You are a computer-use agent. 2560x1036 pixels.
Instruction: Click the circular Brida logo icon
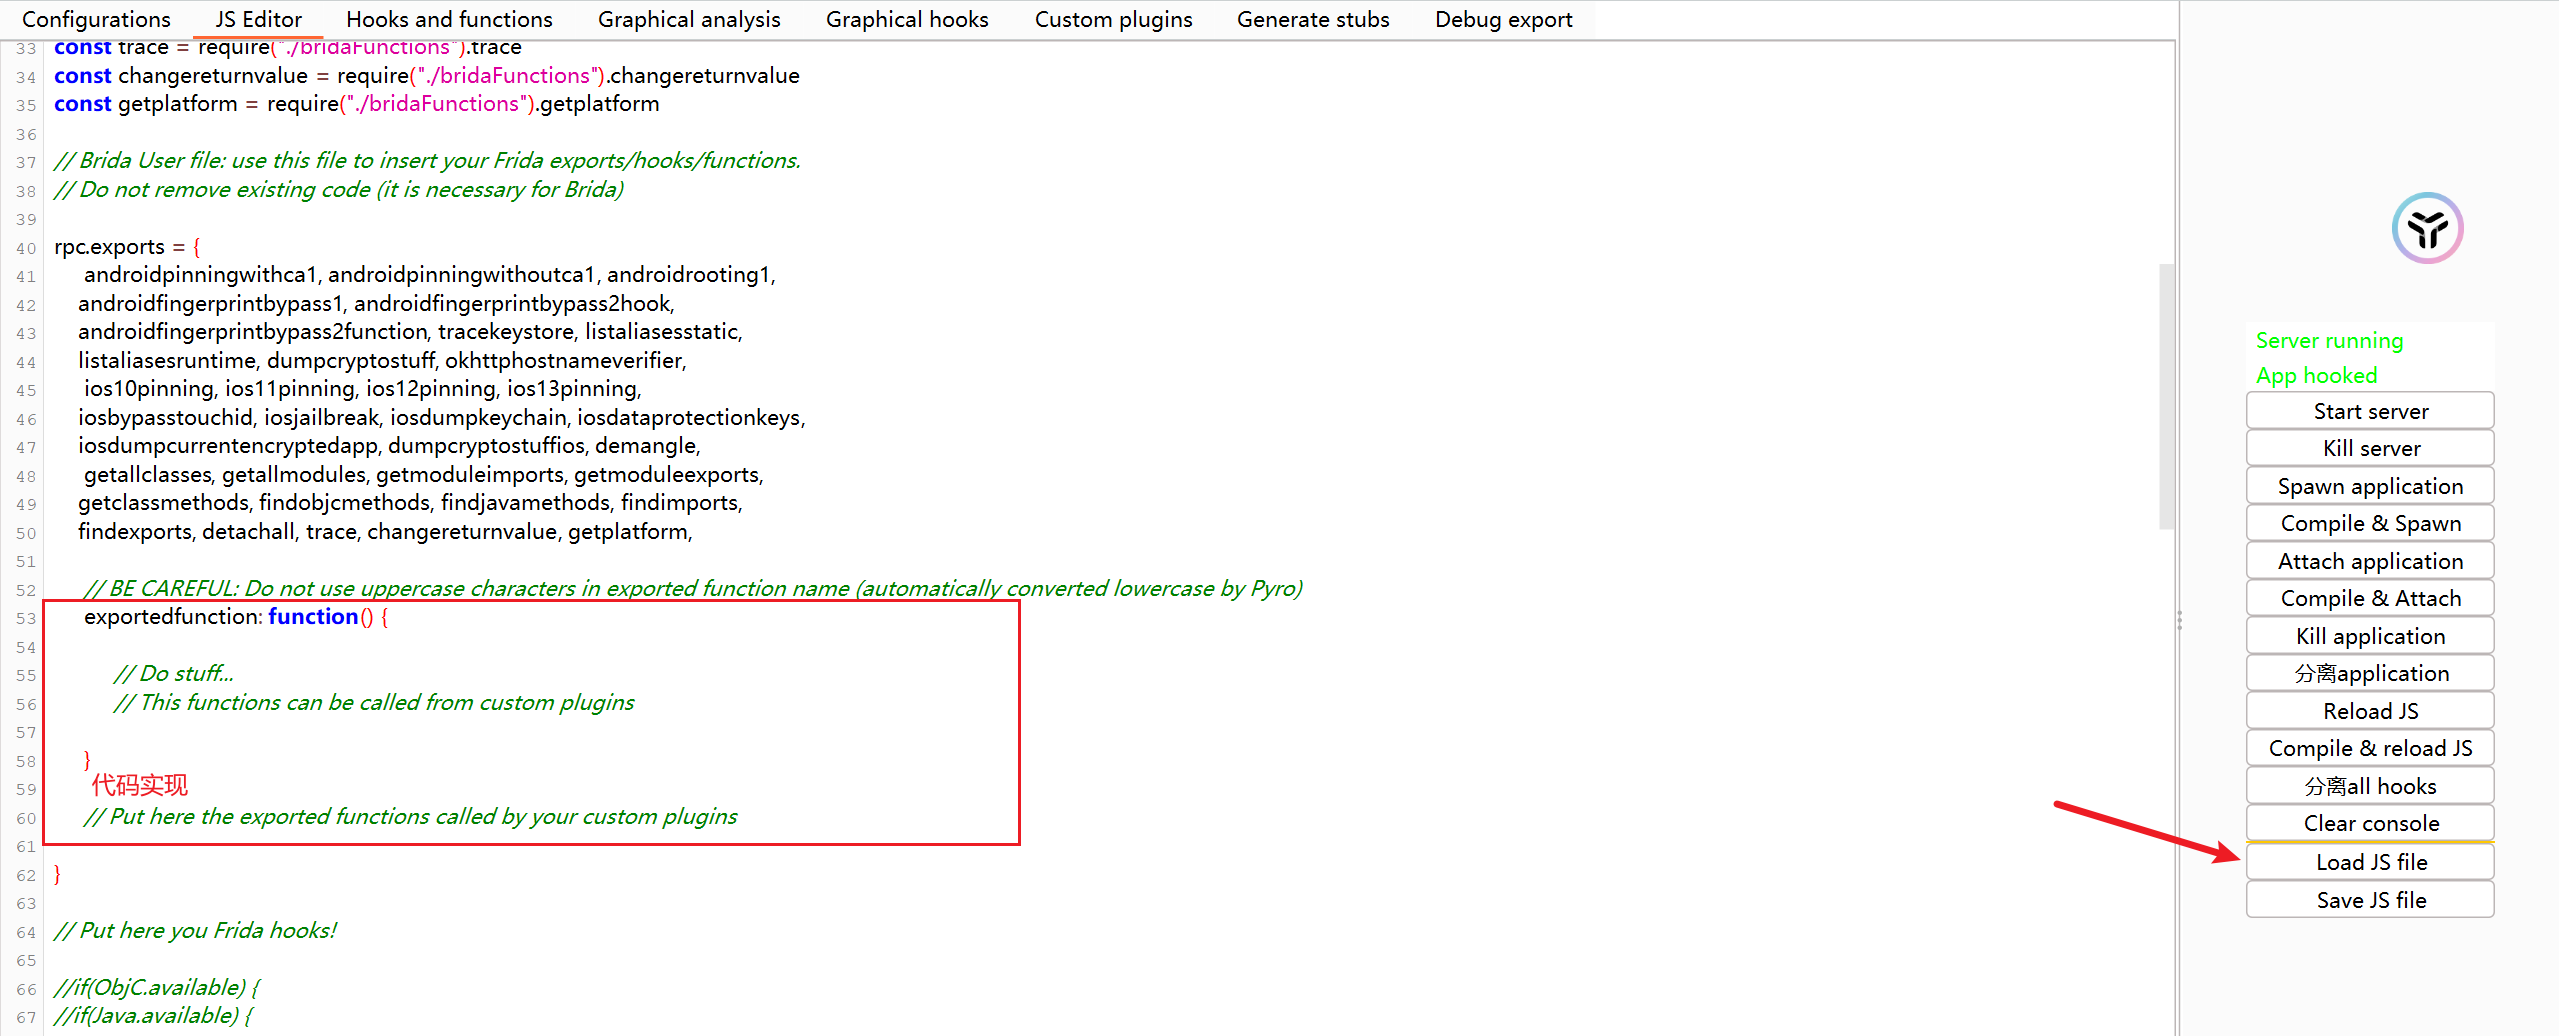[x=2427, y=228]
